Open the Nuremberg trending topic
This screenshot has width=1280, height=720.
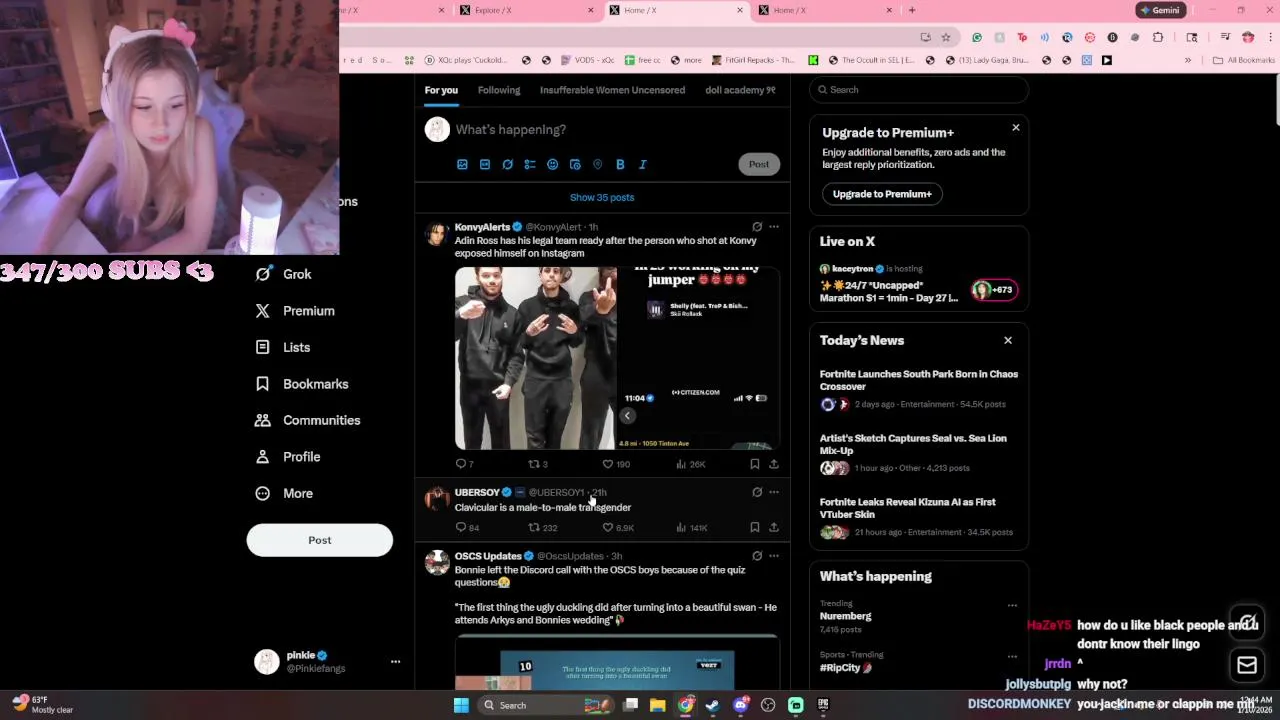(845, 616)
